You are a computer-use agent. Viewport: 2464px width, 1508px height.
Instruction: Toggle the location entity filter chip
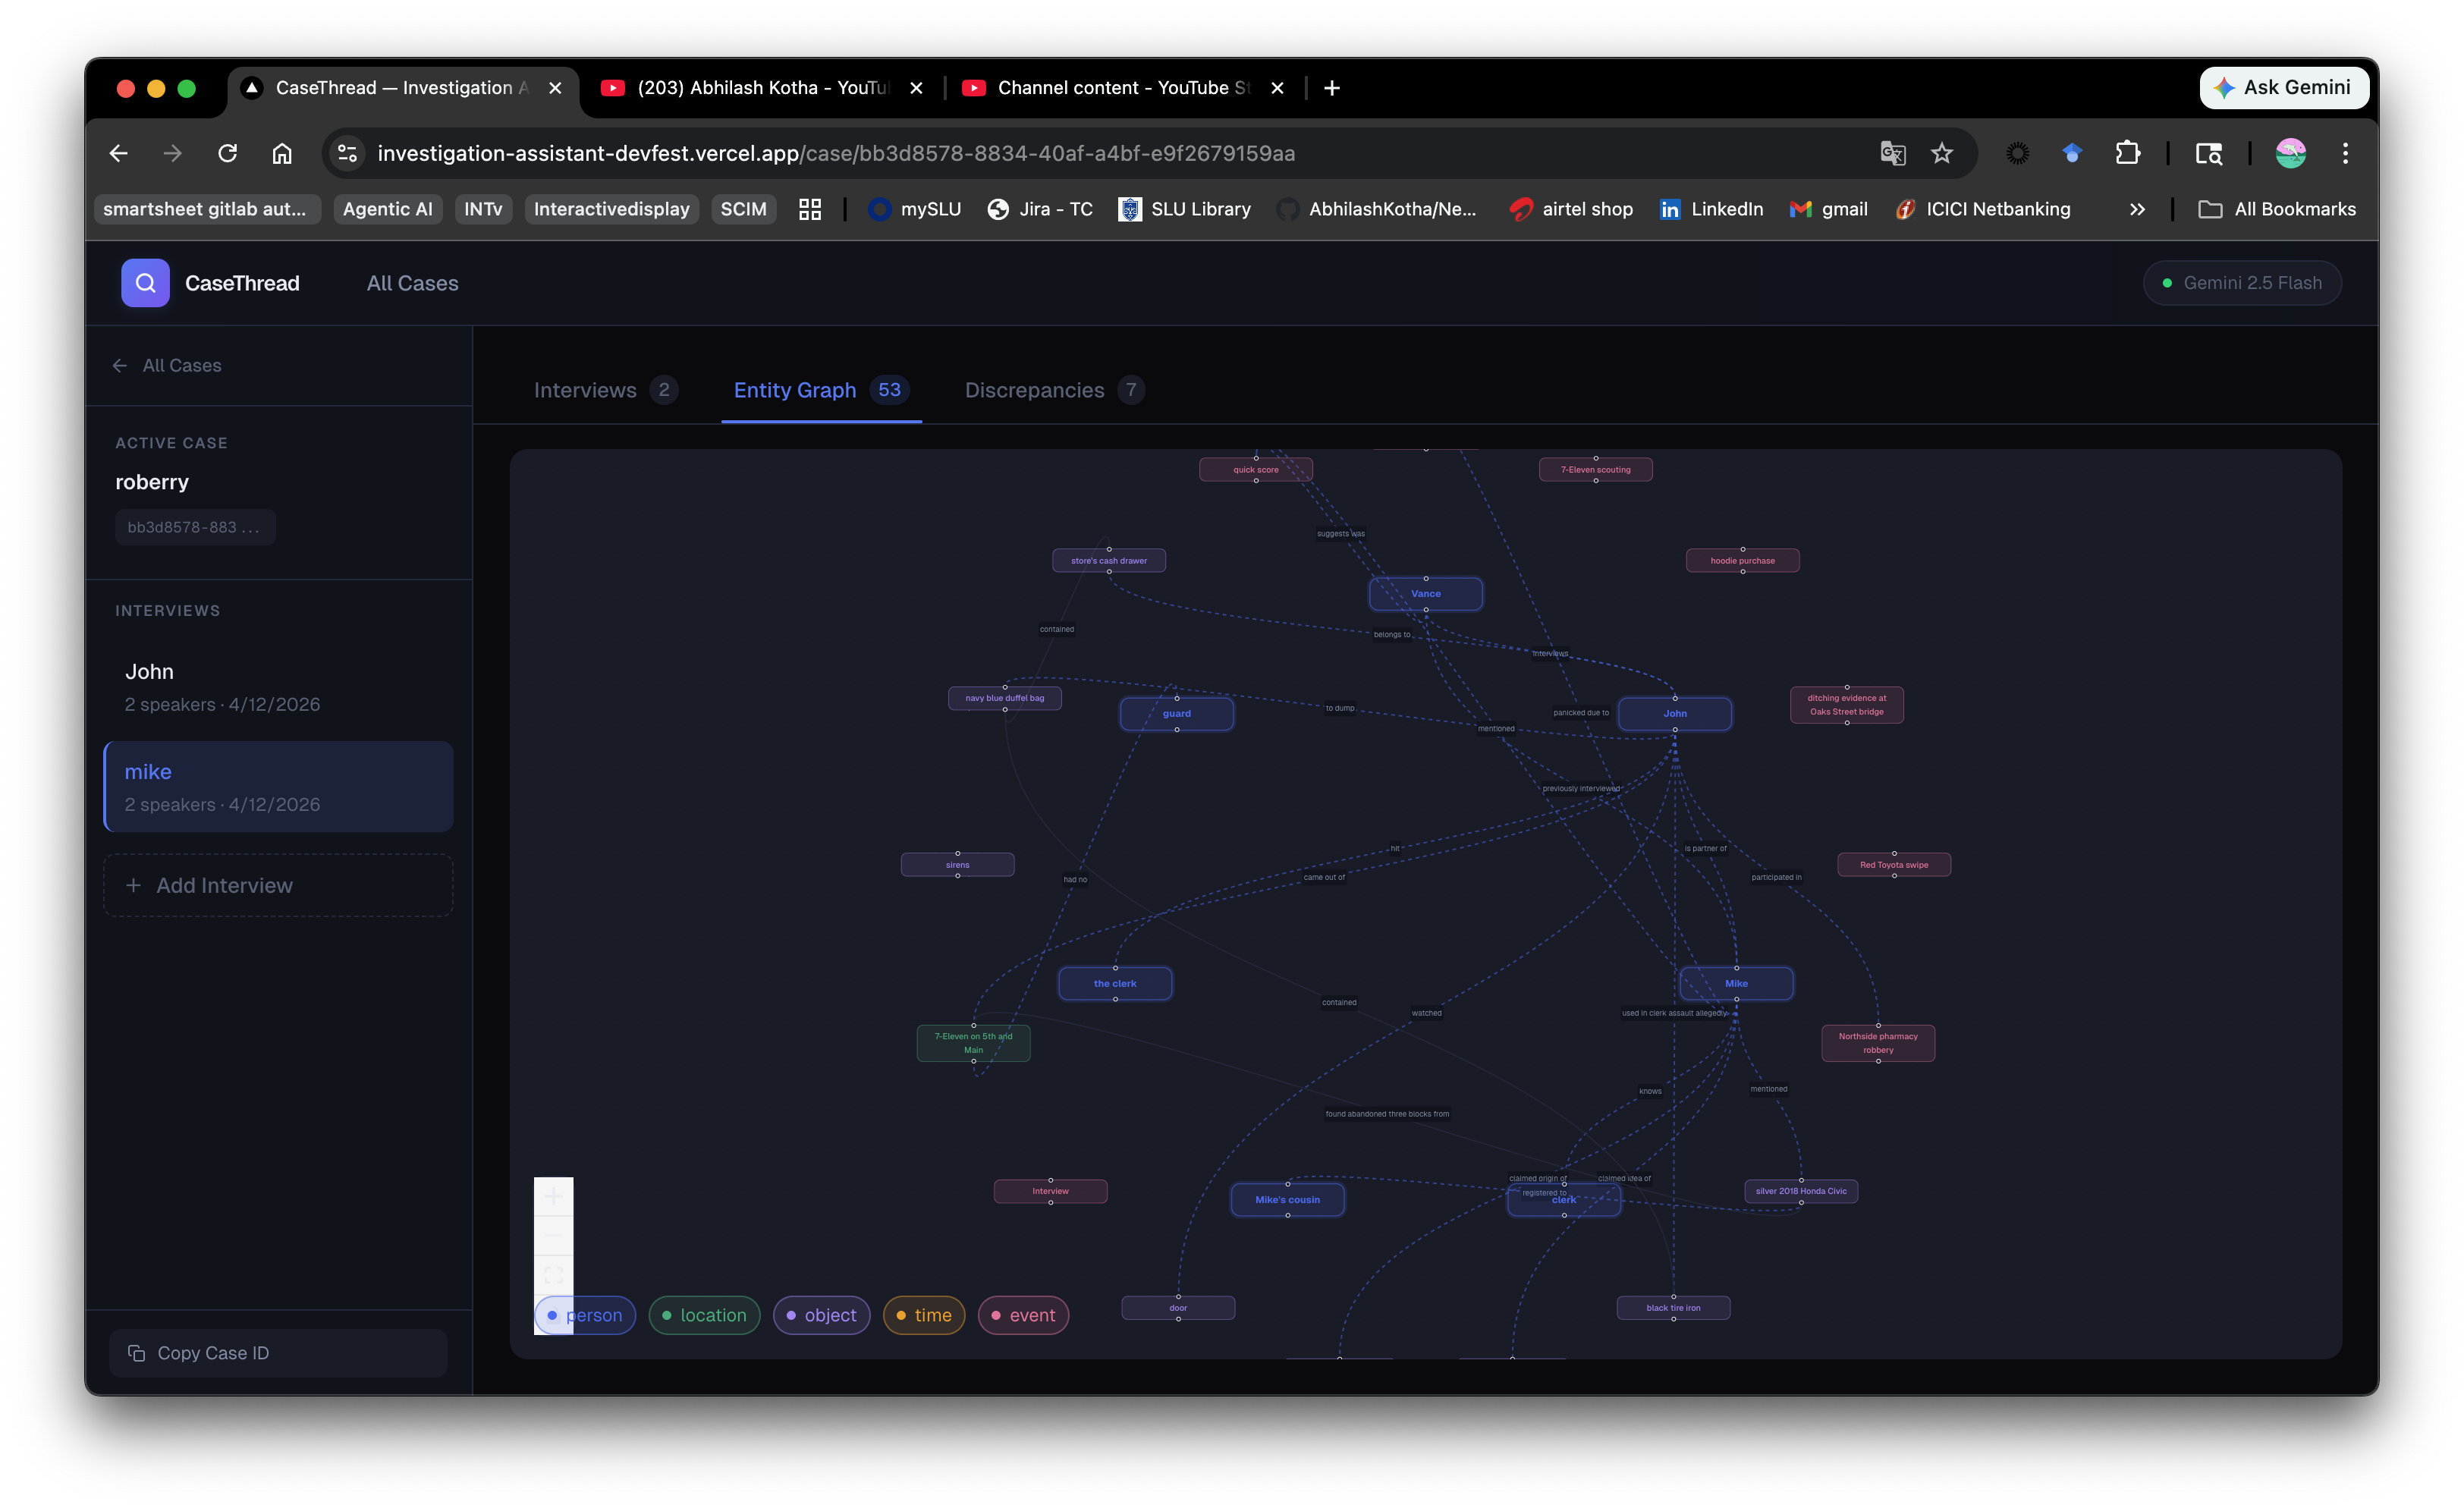point(704,1315)
